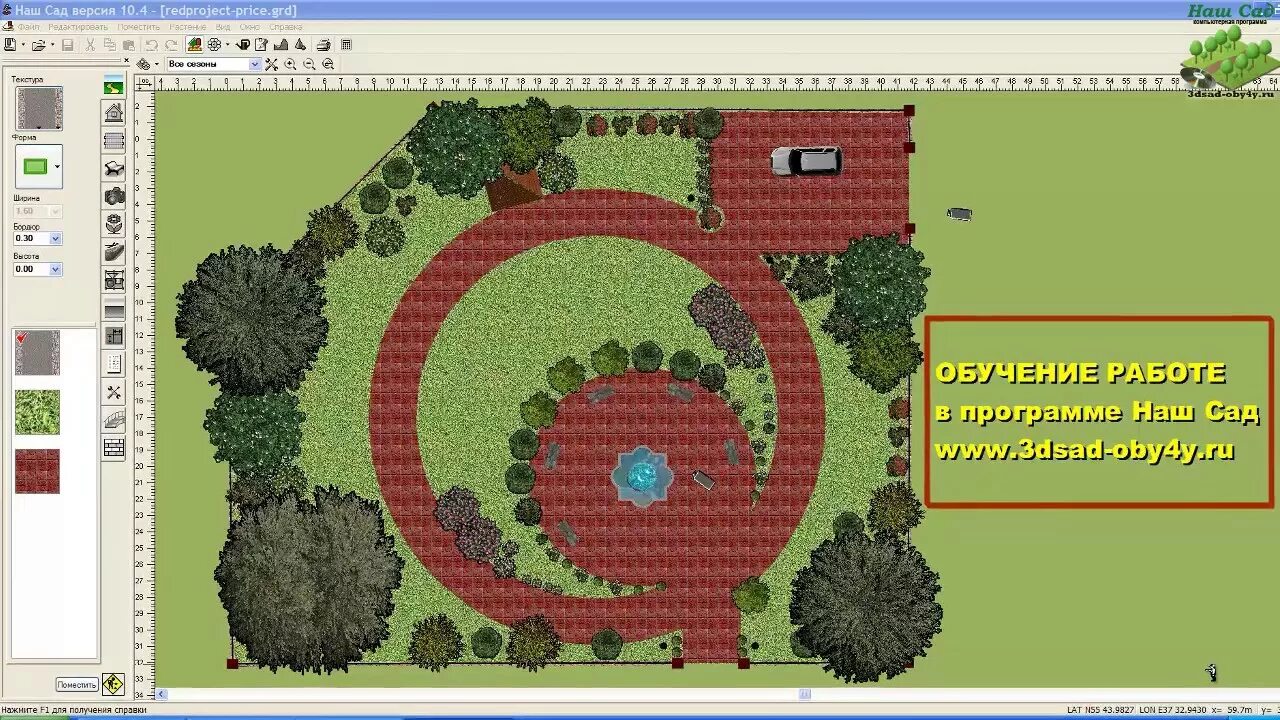Image resolution: width=1280 pixels, height=720 pixels.
Task: Open the Растение menu
Action: 188,27
